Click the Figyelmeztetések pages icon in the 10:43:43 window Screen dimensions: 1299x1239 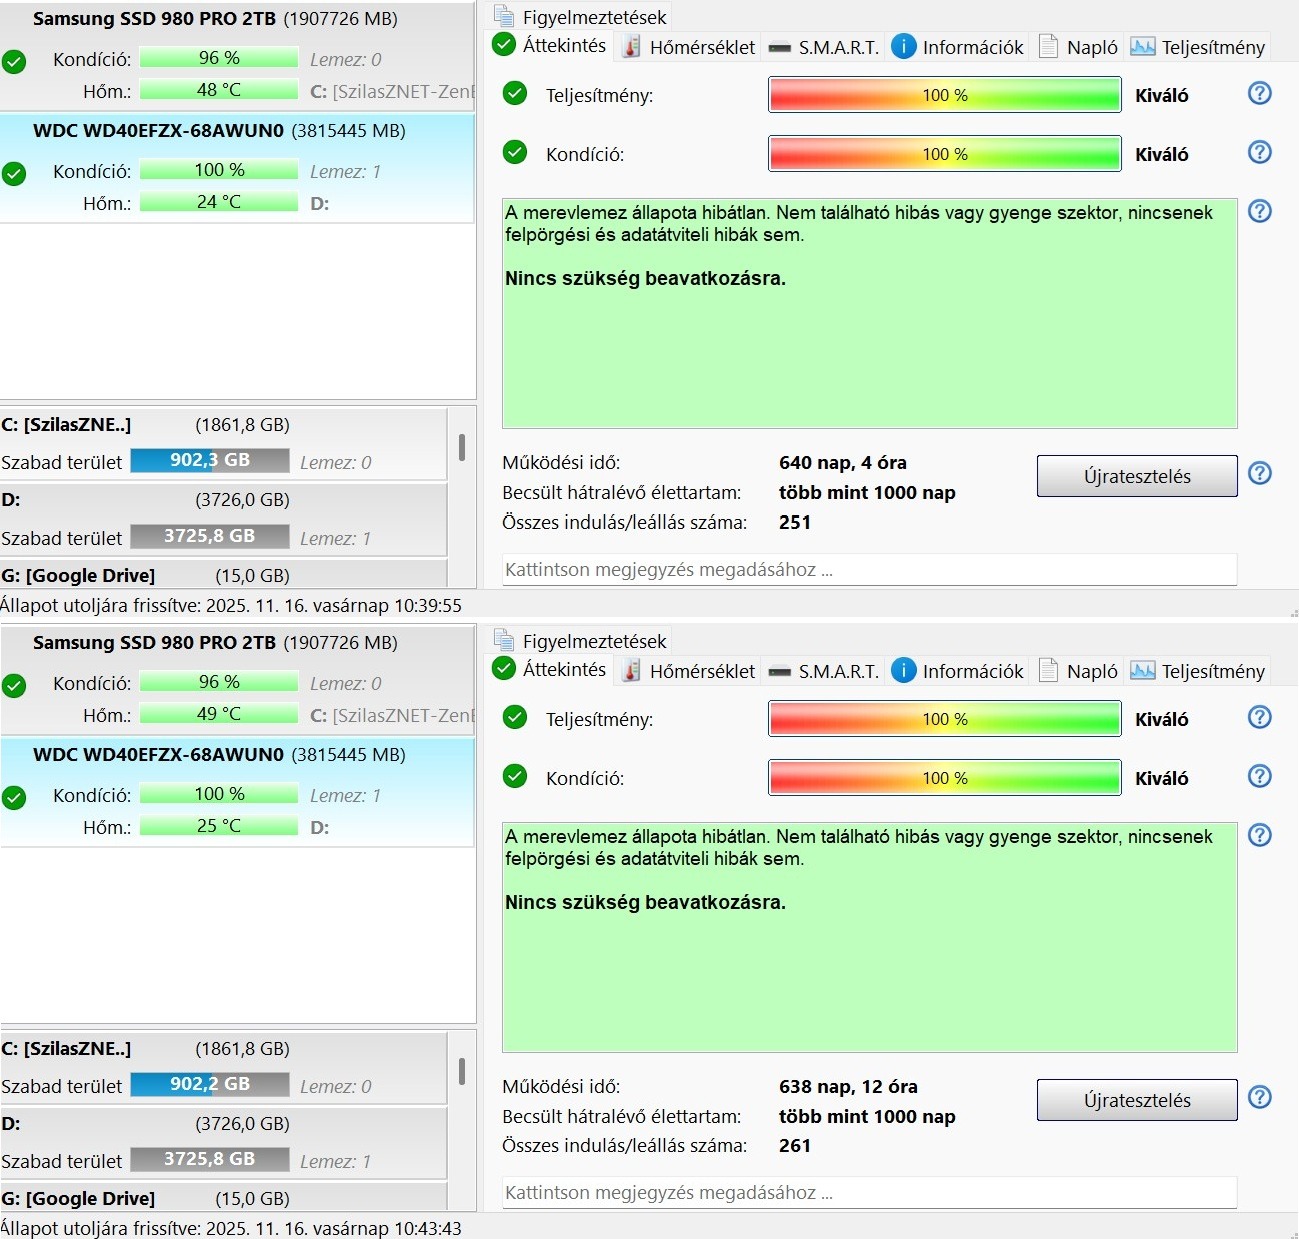click(504, 640)
